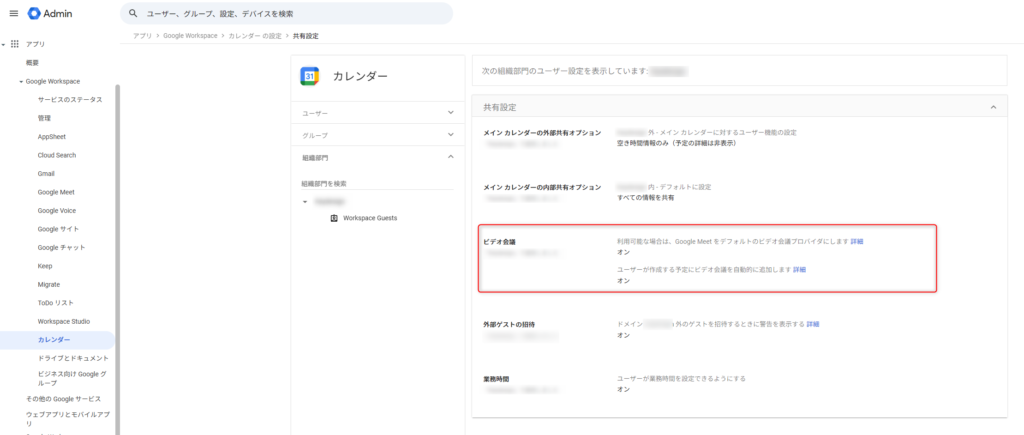Click the Calendar app icon

[309, 76]
